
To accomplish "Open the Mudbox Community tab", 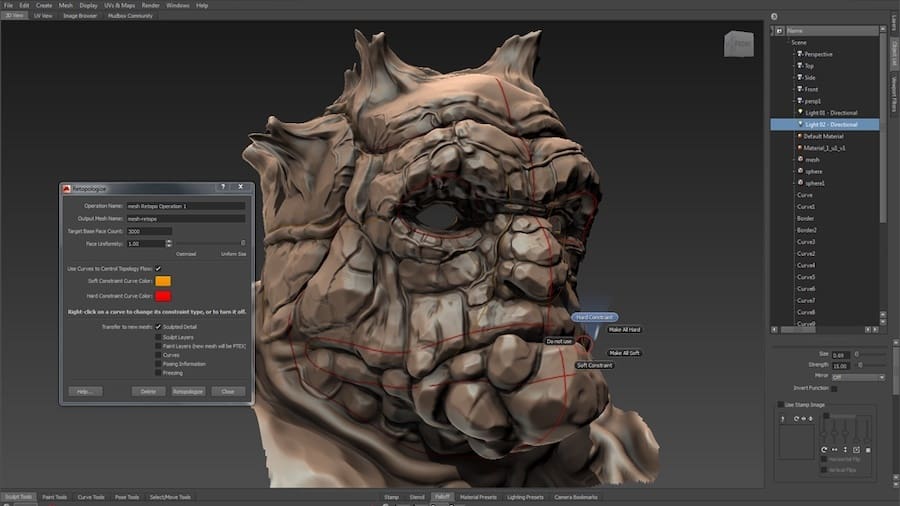I will [x=130, y=15].
